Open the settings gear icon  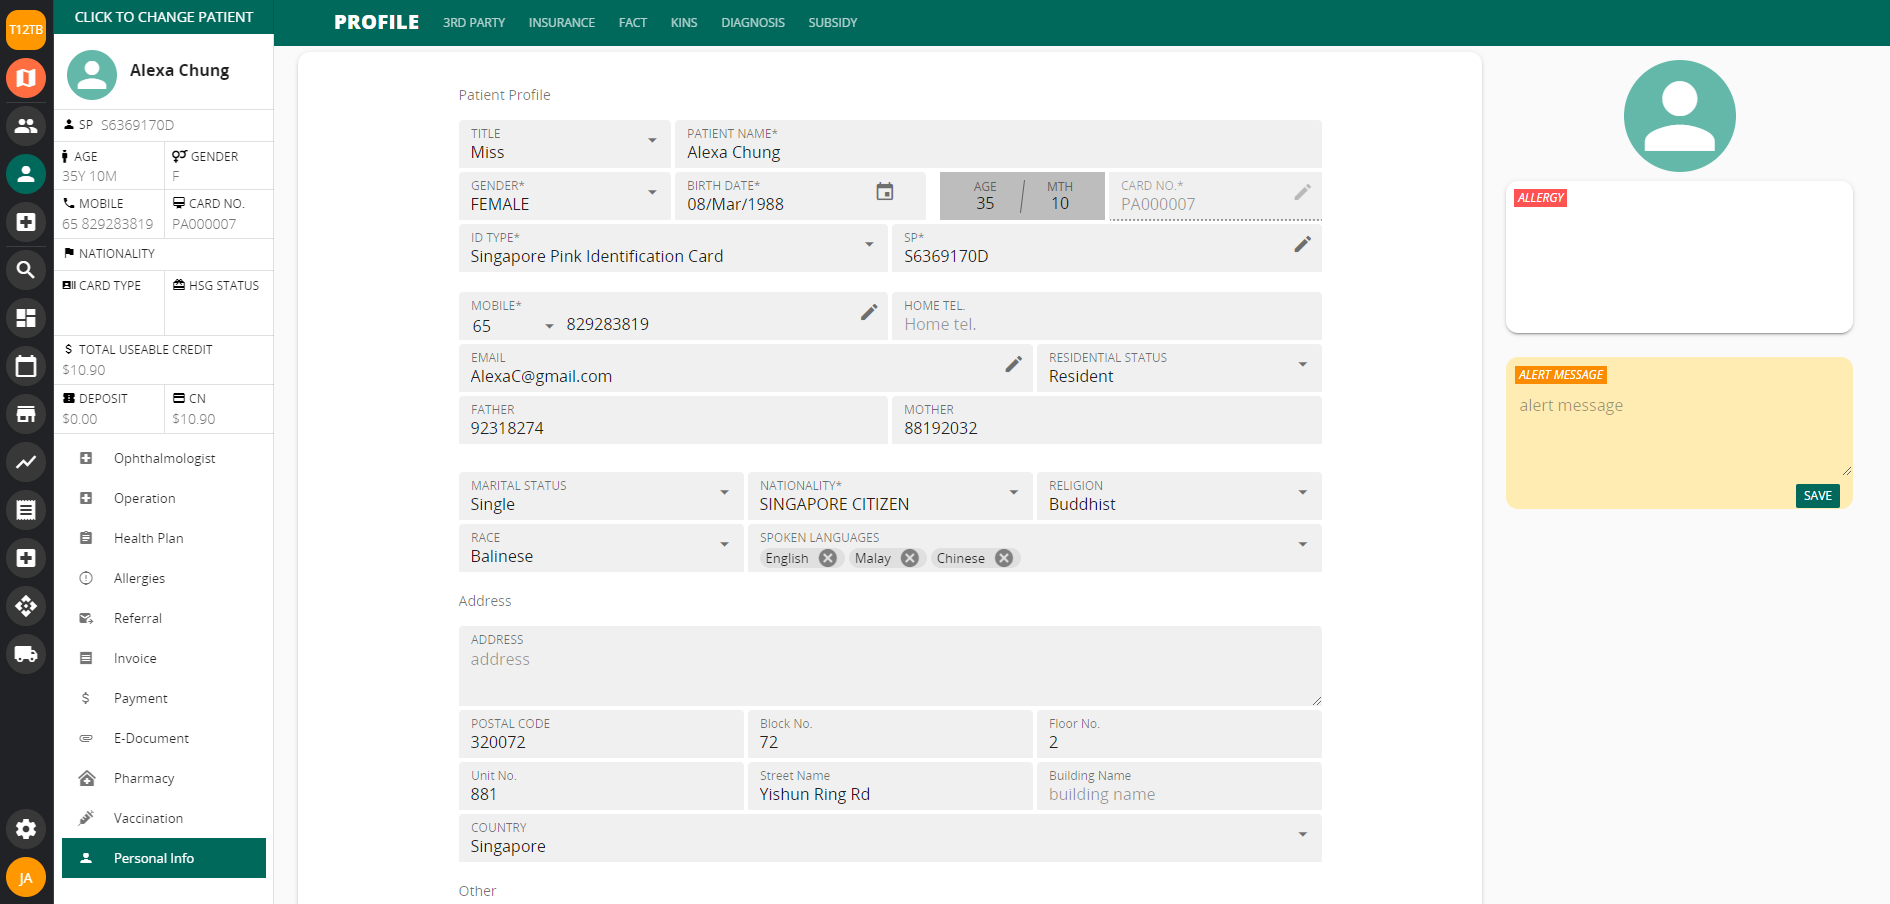(26, 829)
